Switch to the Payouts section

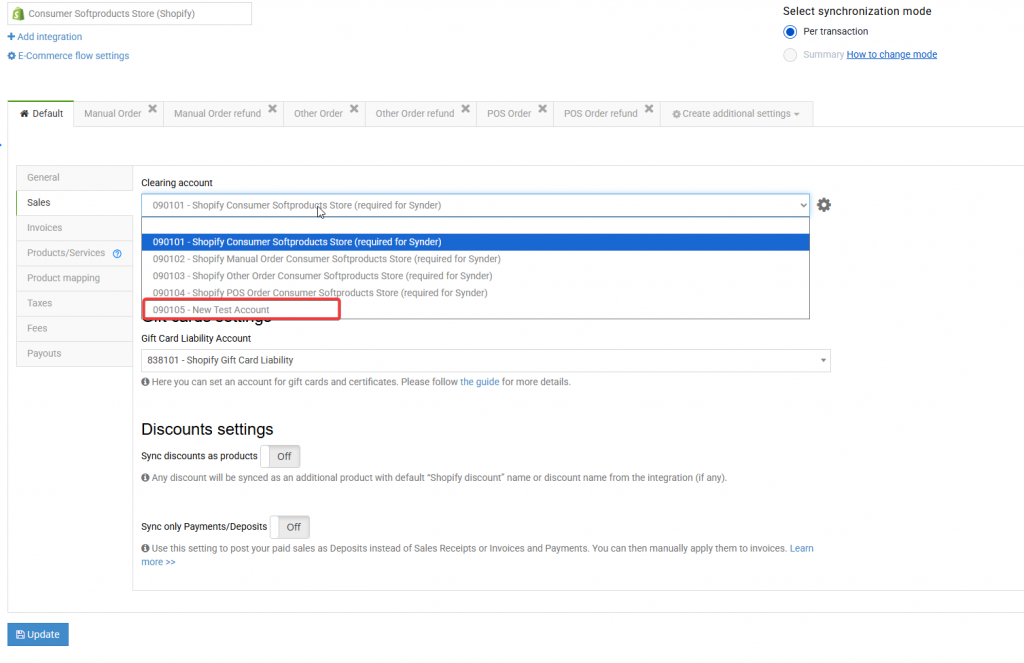click(44, 353)
